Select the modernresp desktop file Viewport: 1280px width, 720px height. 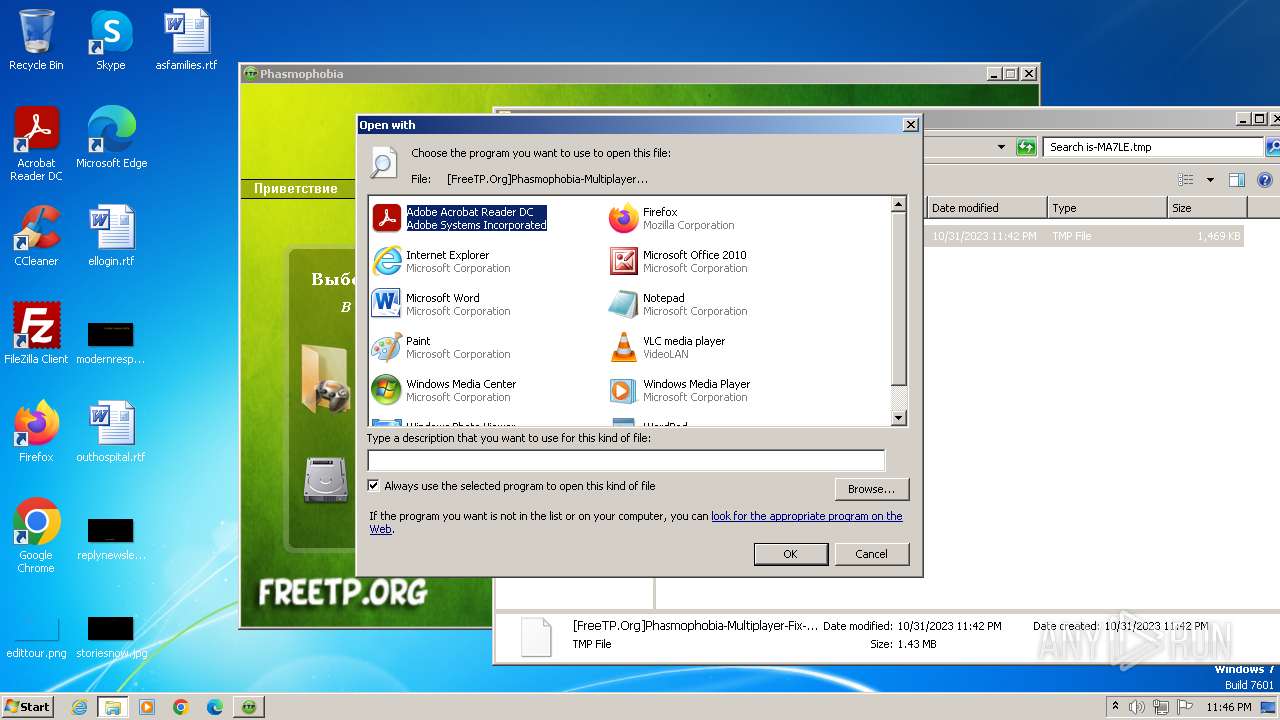[111, 343]
